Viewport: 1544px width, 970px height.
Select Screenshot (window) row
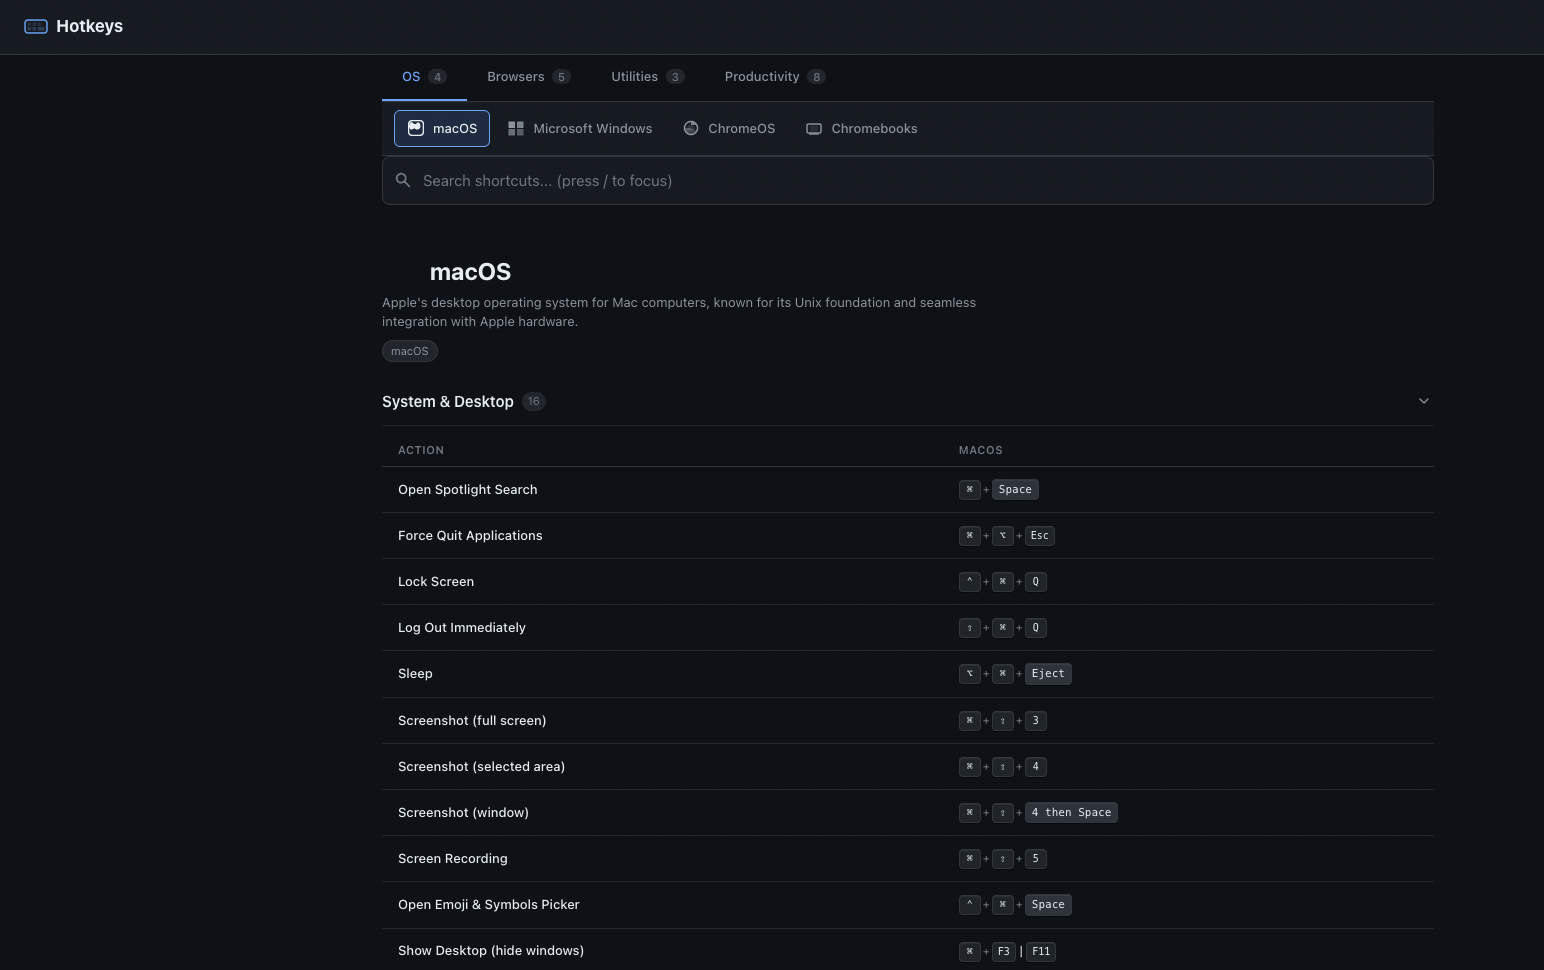point(908,813)
